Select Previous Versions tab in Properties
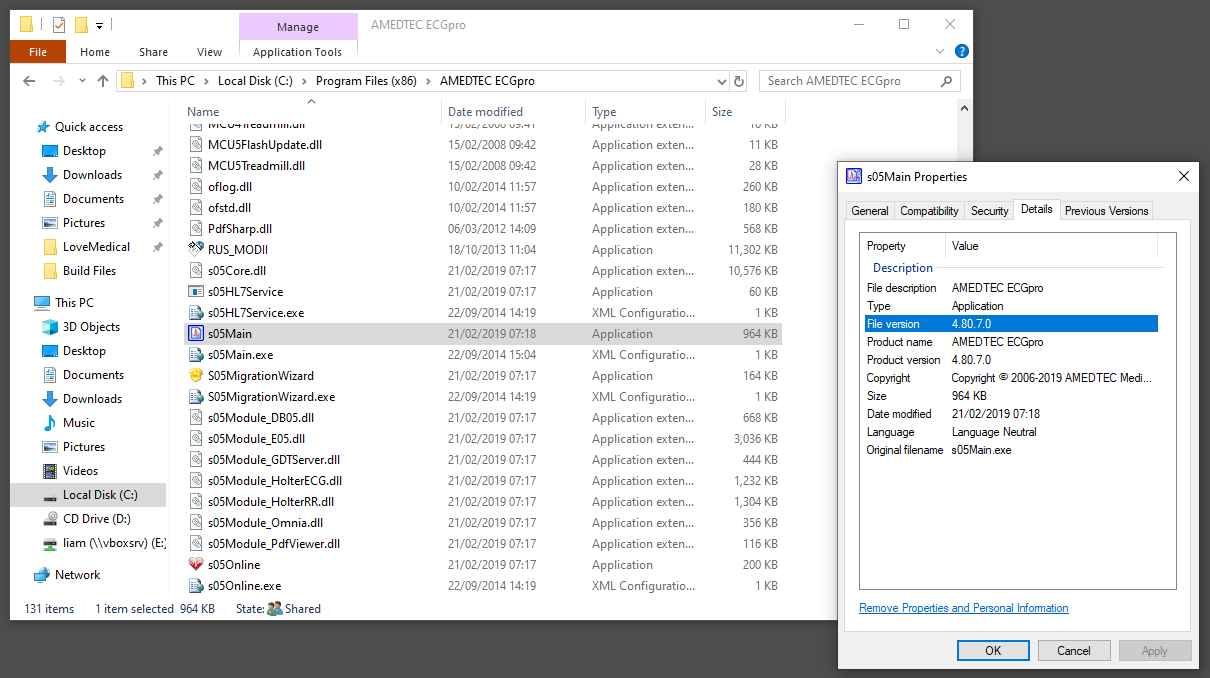1210x678 pixels. (1106, 211)
